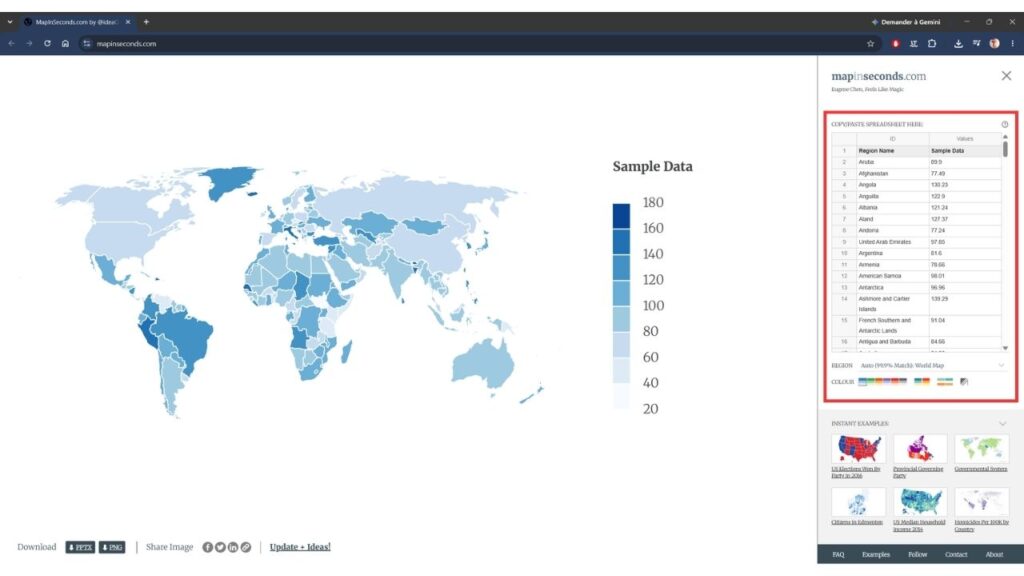Share image via Facebook icon

pos(208,547)
